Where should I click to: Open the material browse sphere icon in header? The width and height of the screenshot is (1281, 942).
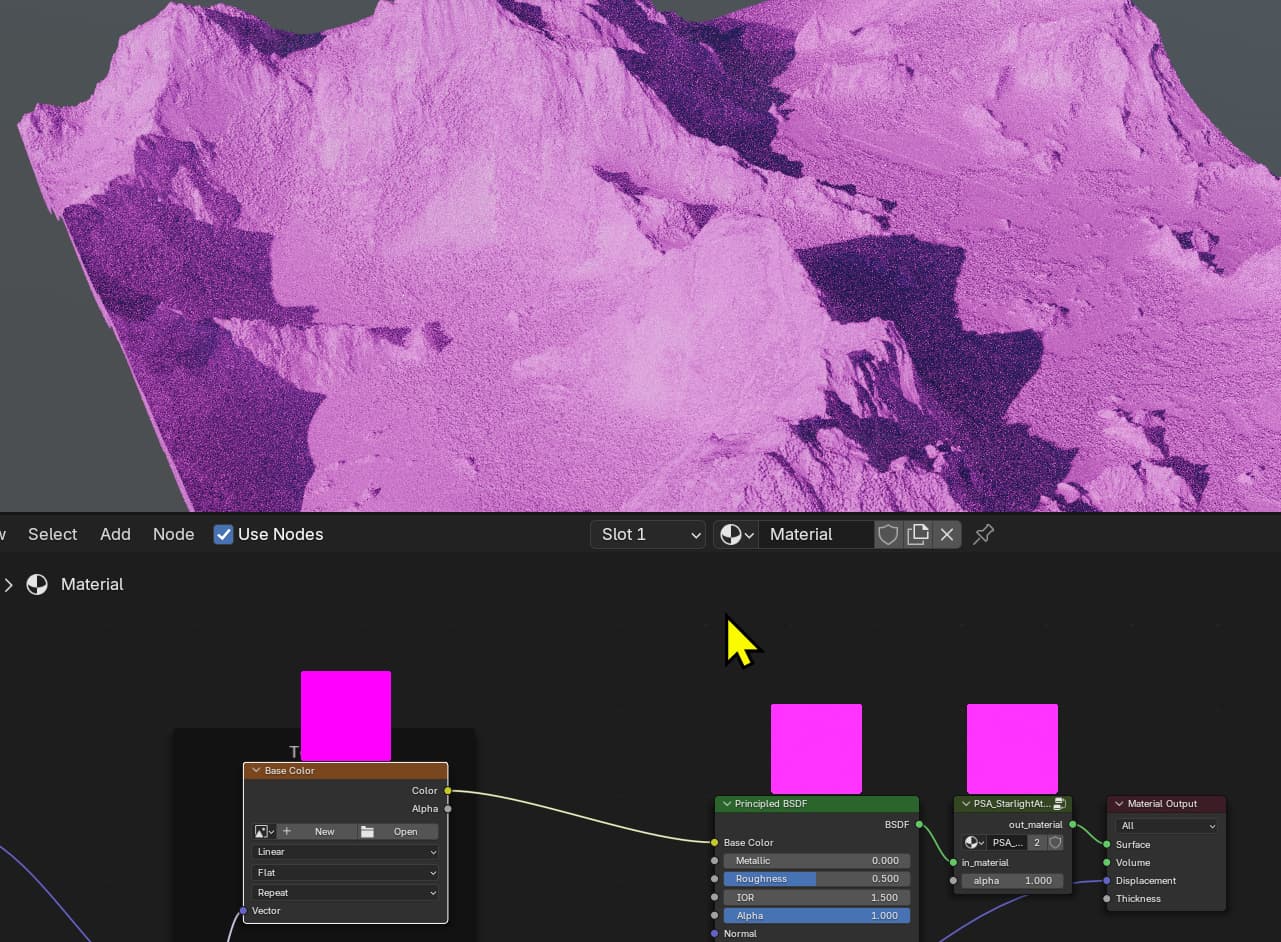click(x=736, y=534)
